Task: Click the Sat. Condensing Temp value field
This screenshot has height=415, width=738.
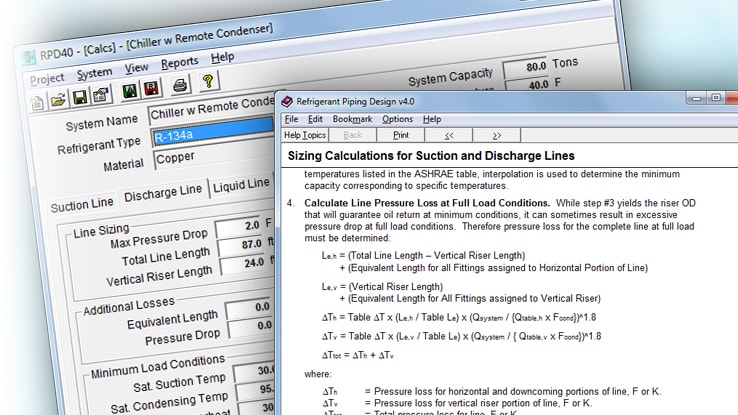Action: tap(256, 390)
